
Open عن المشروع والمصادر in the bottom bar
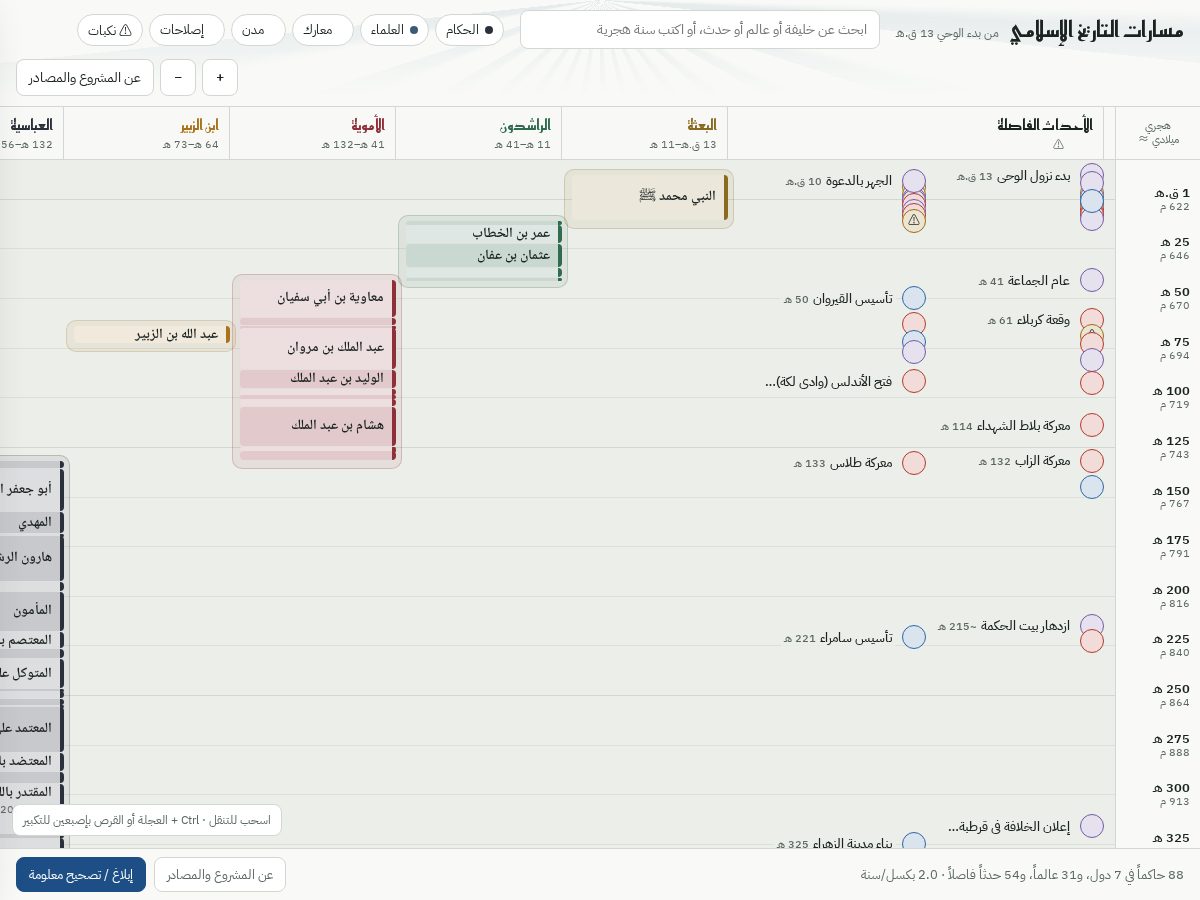pos(220,875)
